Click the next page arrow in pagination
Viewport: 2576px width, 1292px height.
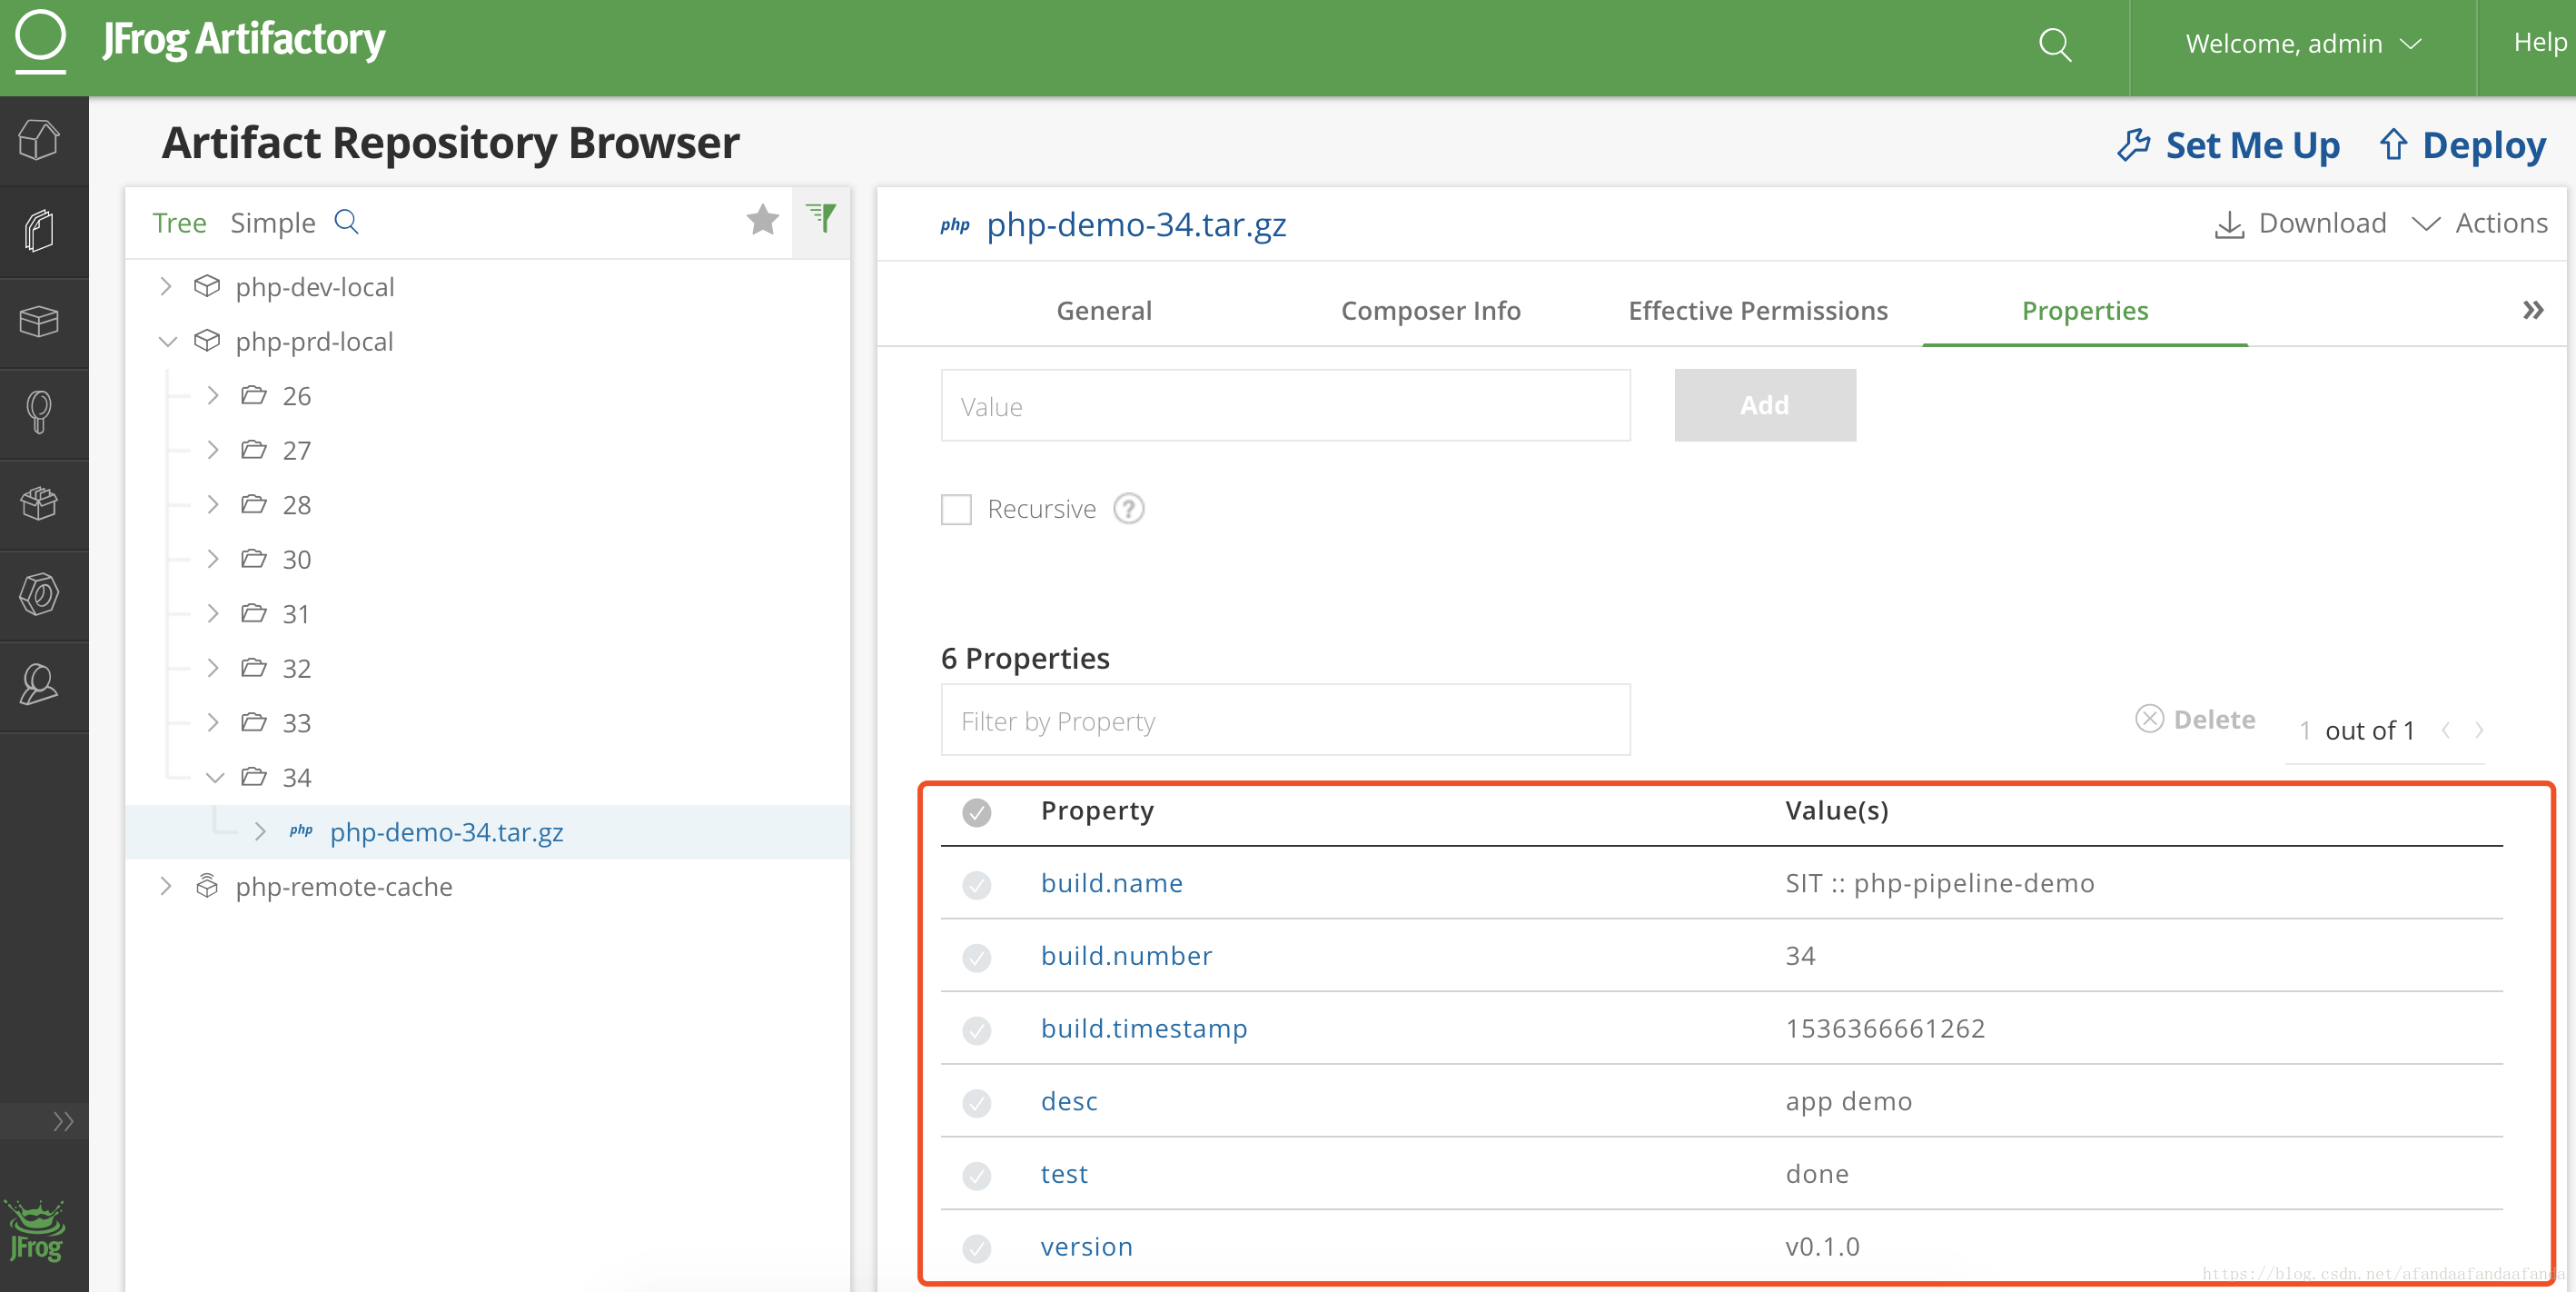(2479, 730)
